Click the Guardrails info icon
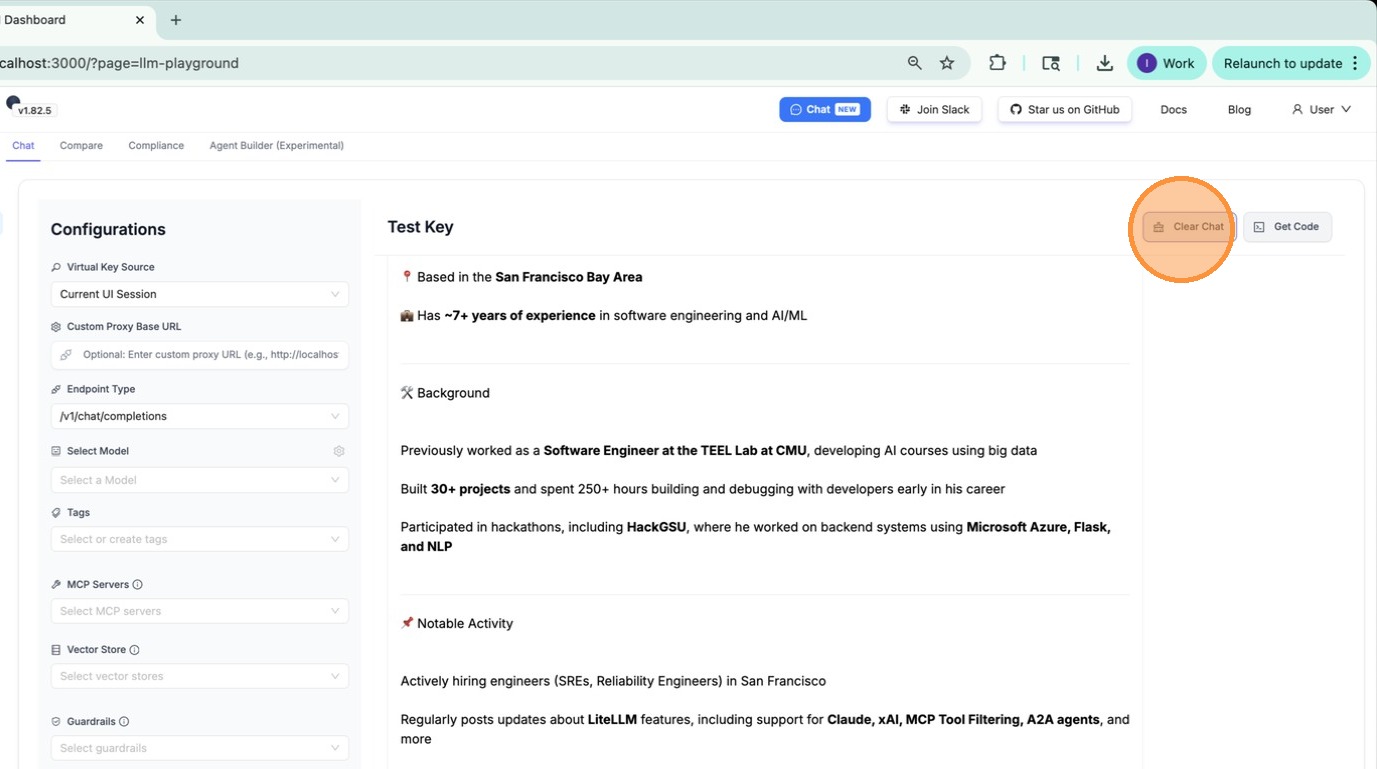 pyautogui.click(x=124, y=722)
